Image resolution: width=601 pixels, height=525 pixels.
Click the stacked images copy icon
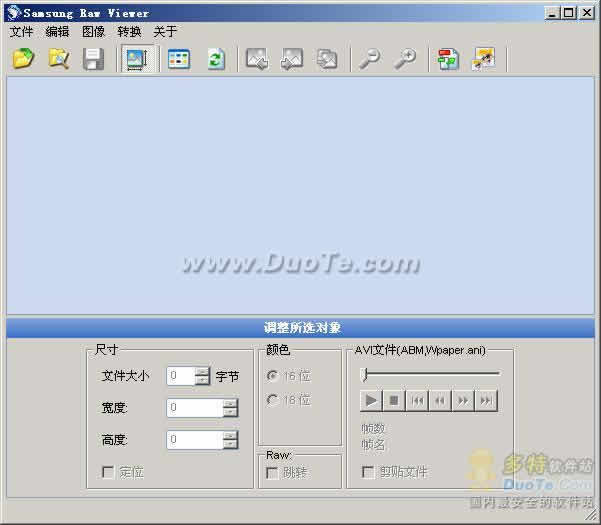(327, 59)
